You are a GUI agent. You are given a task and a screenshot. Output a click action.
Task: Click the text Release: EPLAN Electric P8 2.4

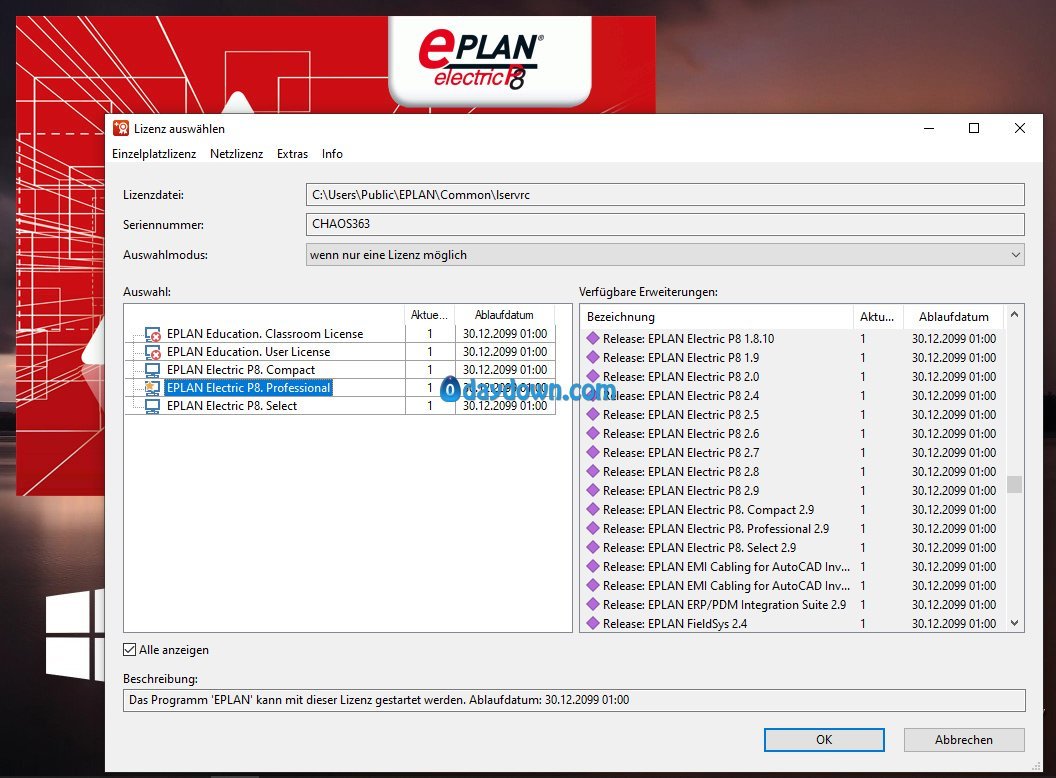681,395
